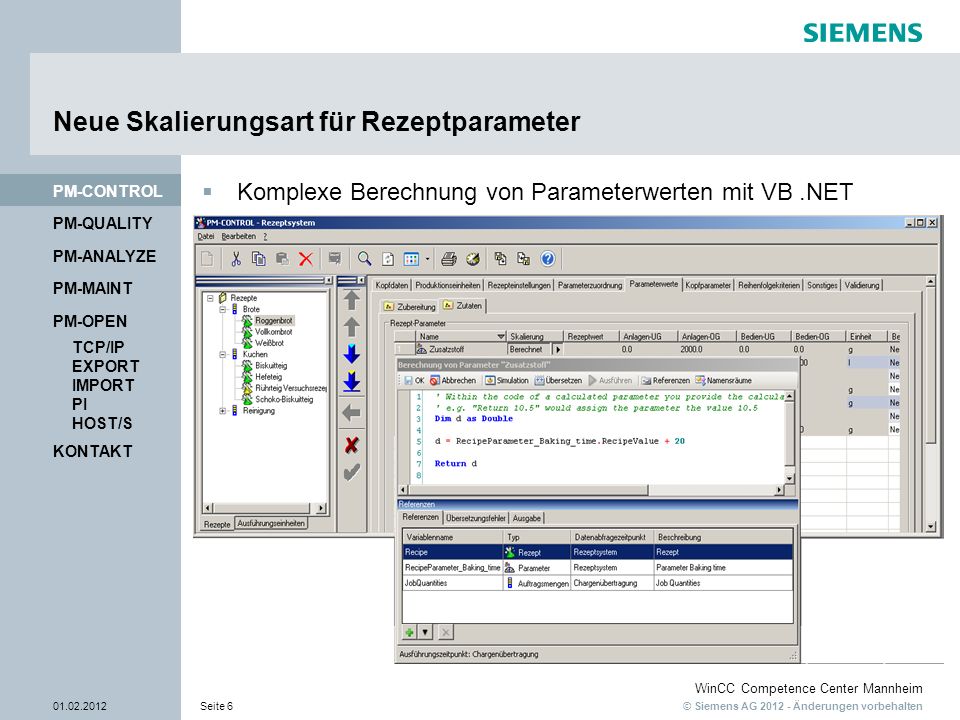The height and width of the screenshot is (720, 960).
Task: Click the Namensräume button
Action: (724, 381)
